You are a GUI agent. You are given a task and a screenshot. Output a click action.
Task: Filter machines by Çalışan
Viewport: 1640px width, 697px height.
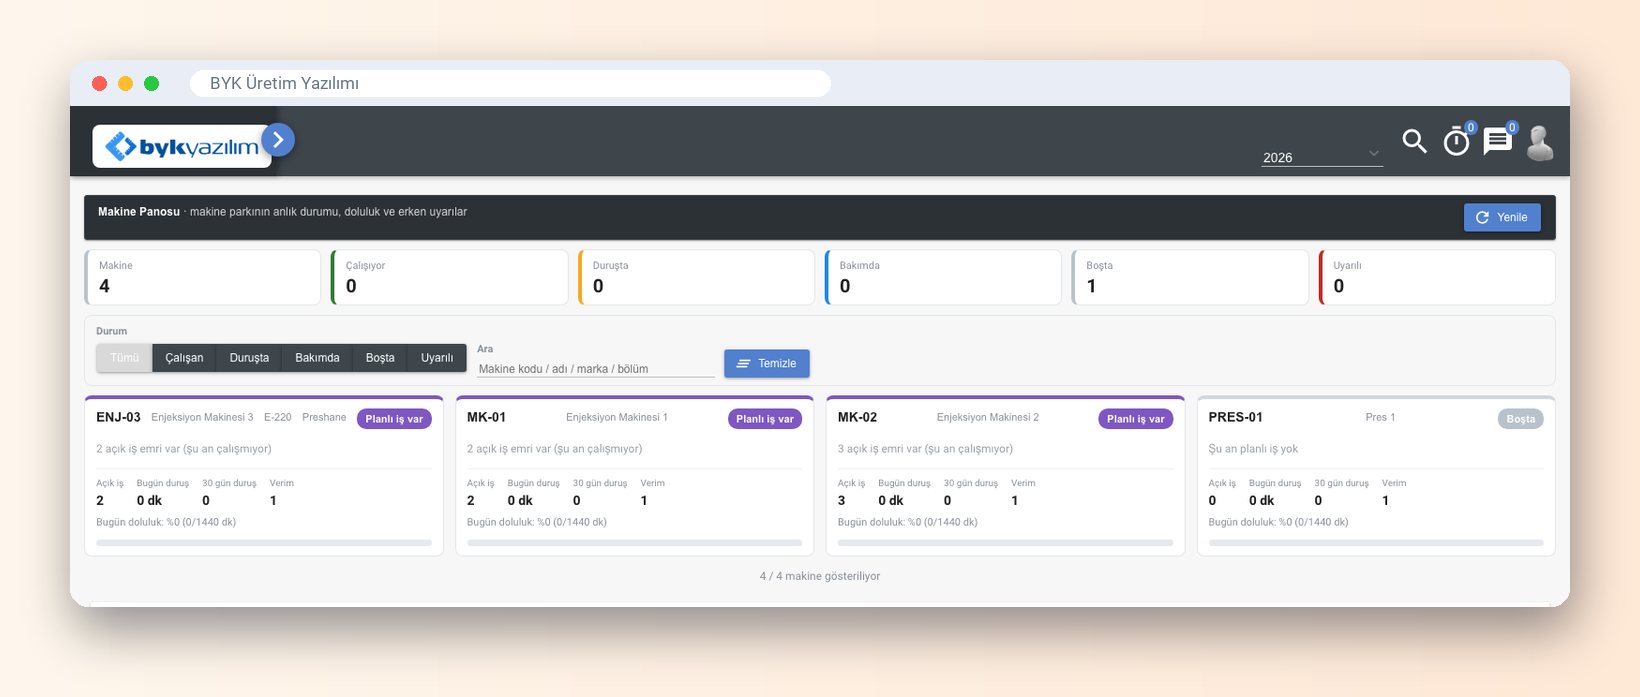184,357
